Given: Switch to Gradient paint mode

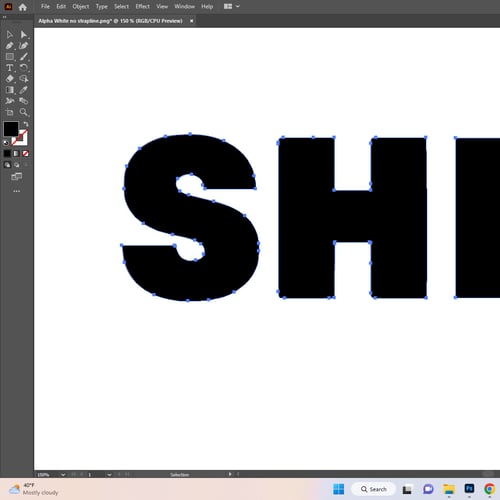Looking at the screenshot, I should tap(16, 153).
